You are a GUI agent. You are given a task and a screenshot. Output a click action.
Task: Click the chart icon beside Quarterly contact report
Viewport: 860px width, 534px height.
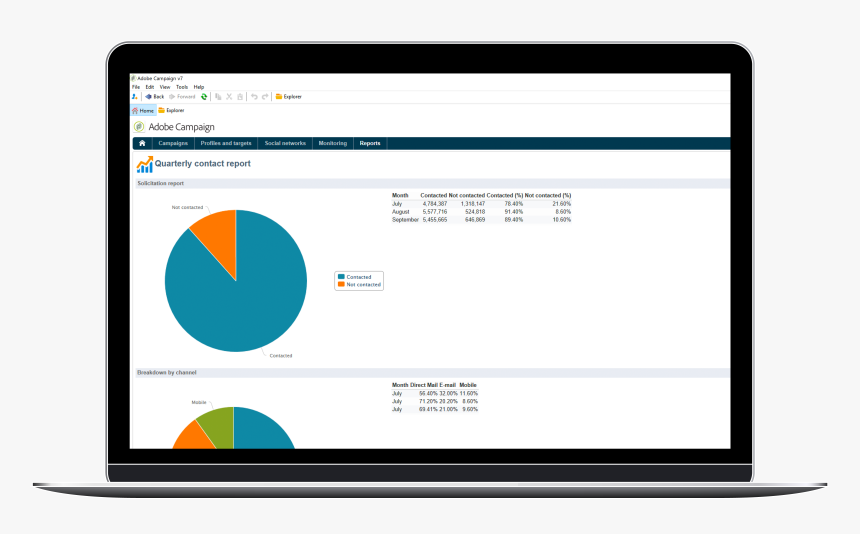145,164
